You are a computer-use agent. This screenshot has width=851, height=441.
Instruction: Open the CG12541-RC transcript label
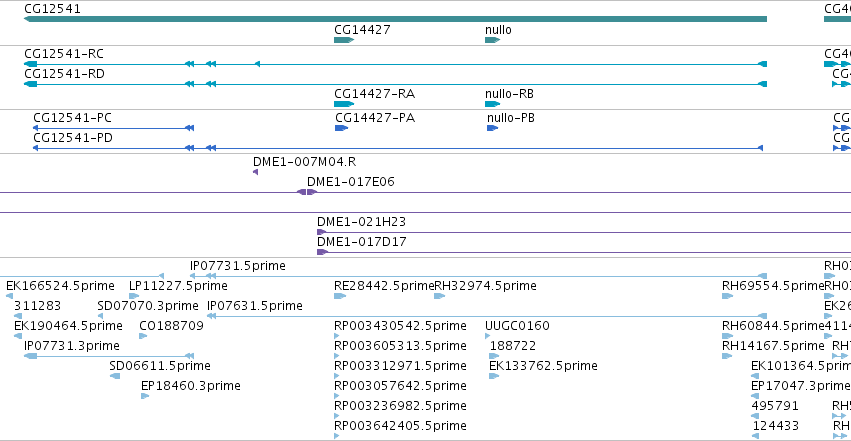coord(64,54)
